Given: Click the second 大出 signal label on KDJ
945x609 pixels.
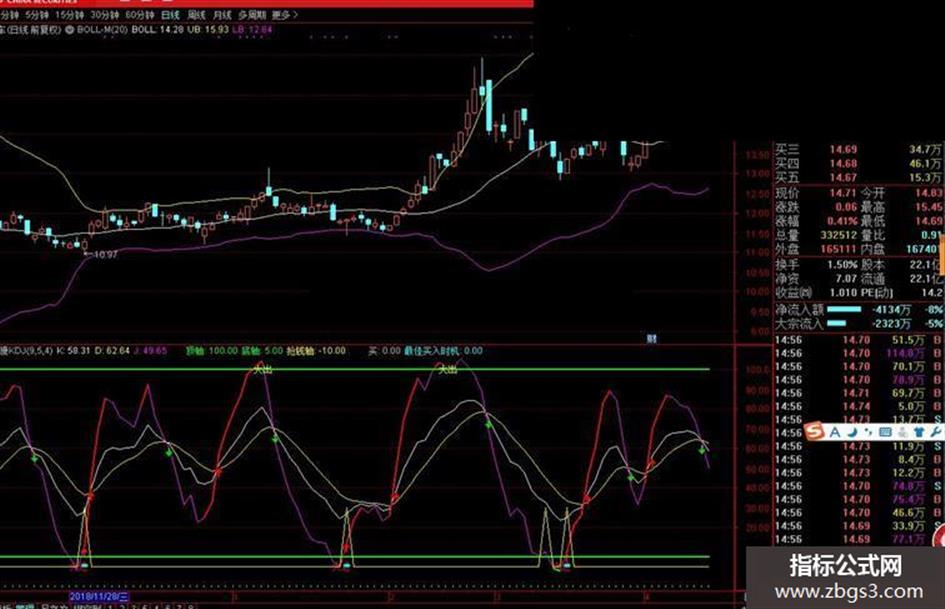Looking at the screenshot, I should [x=447, y=369].
